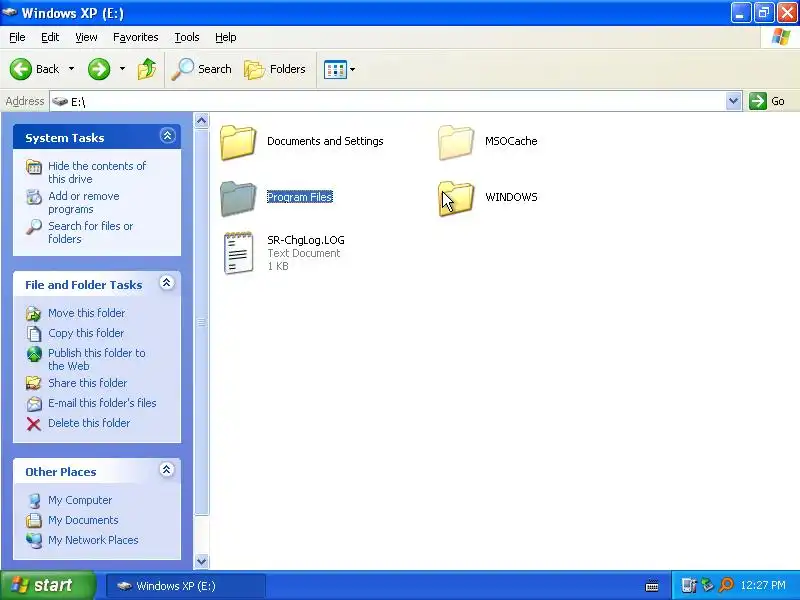Click Delete this folder link

89,423
